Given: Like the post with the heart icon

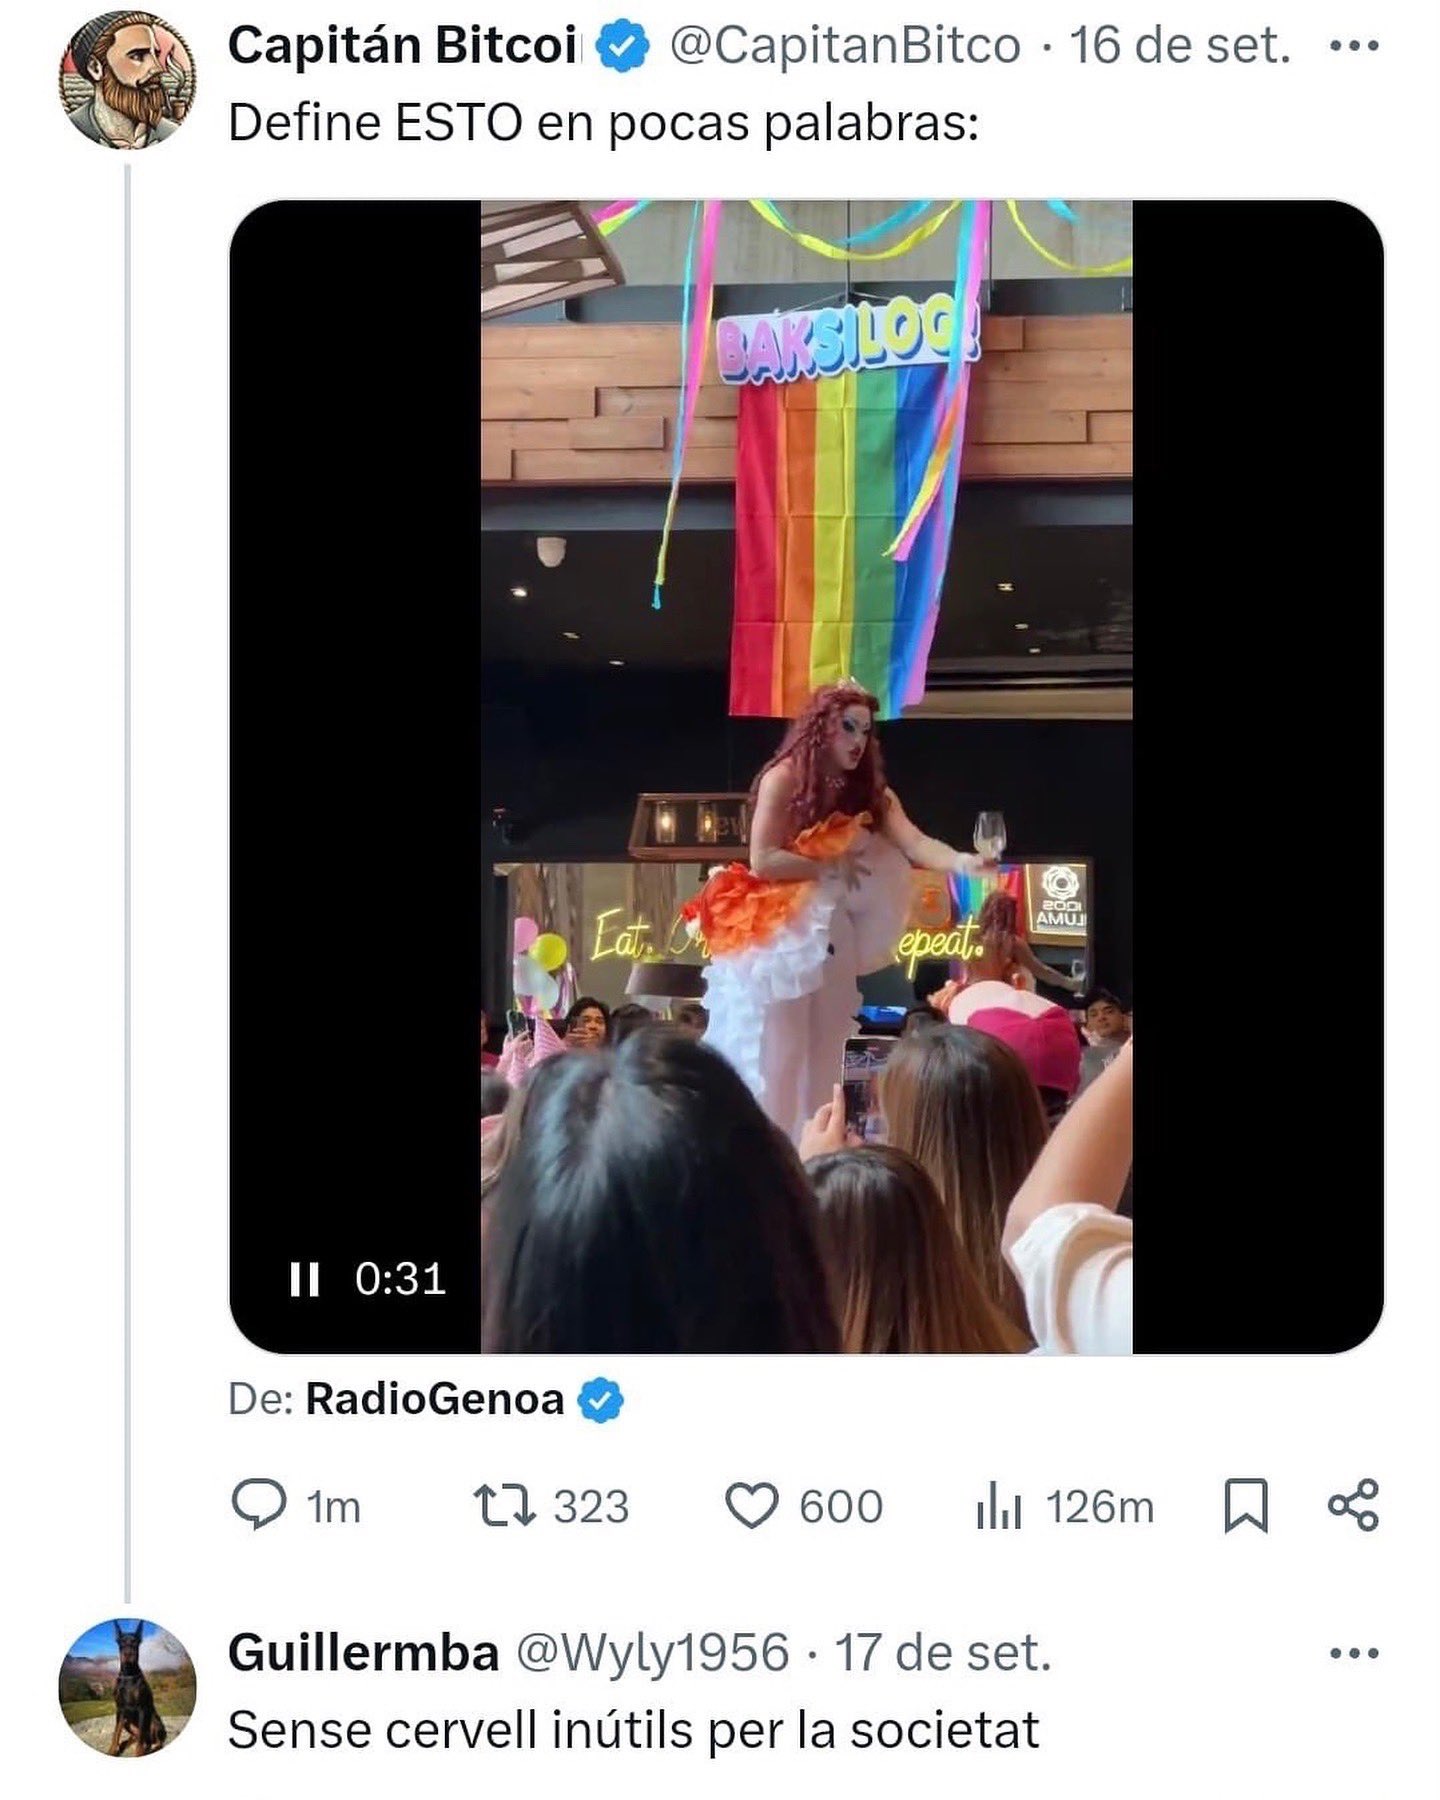Looking at the screenshot, I should click(751, 1505).
